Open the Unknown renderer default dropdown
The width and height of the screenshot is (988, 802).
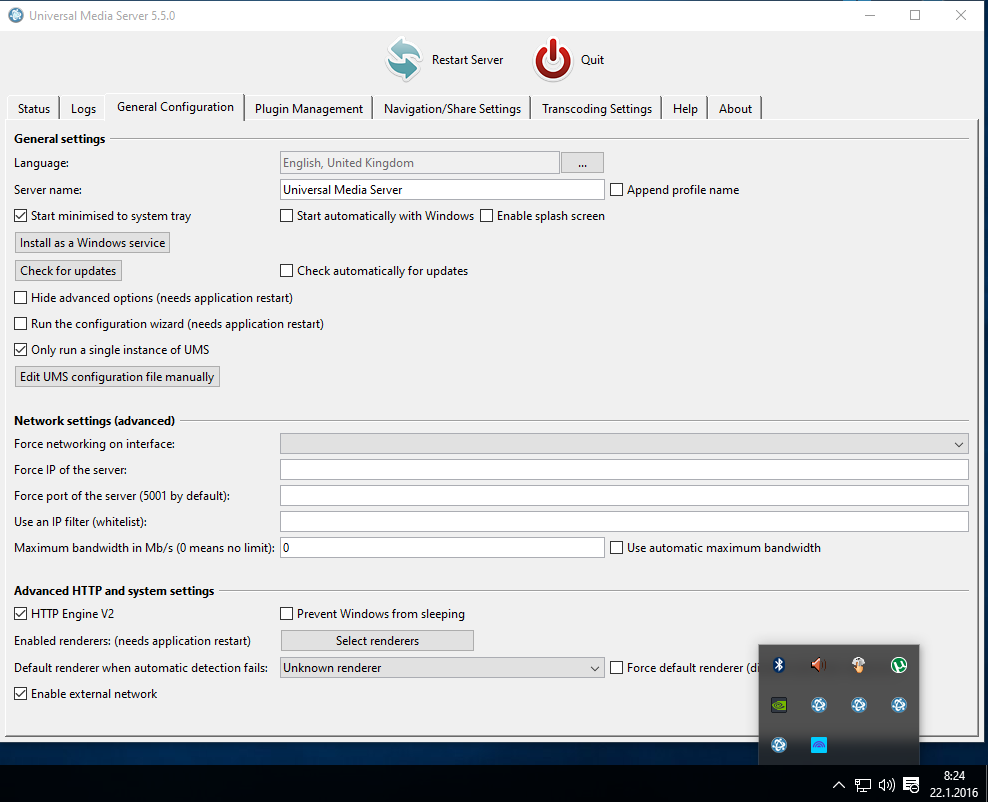[442, 668]
